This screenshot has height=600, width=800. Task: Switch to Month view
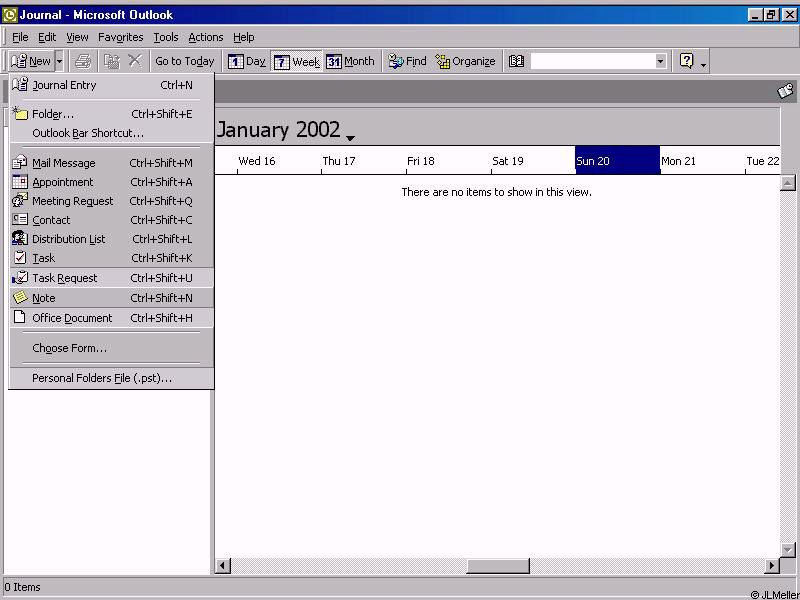coord(351,61)
